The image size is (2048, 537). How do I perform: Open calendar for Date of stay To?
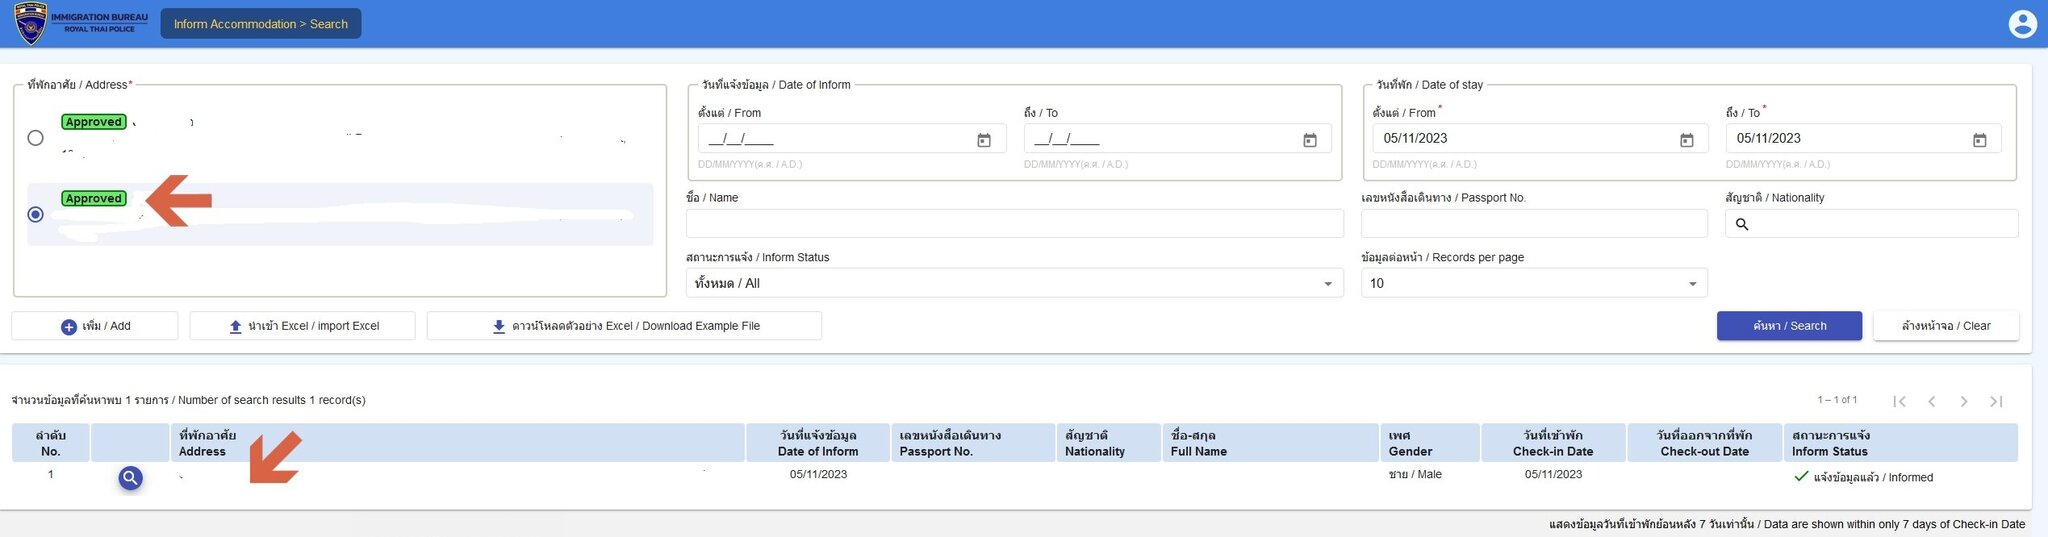1979,140
